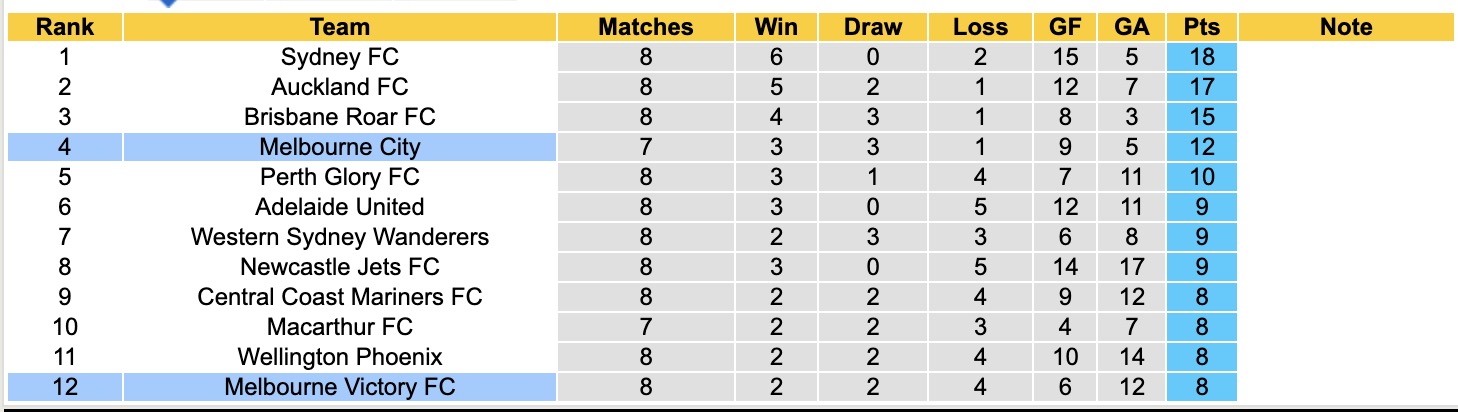Viewport: 1458px width, 412px height.
Task: Click the Note column header
Action: [x=1346, y=27]
